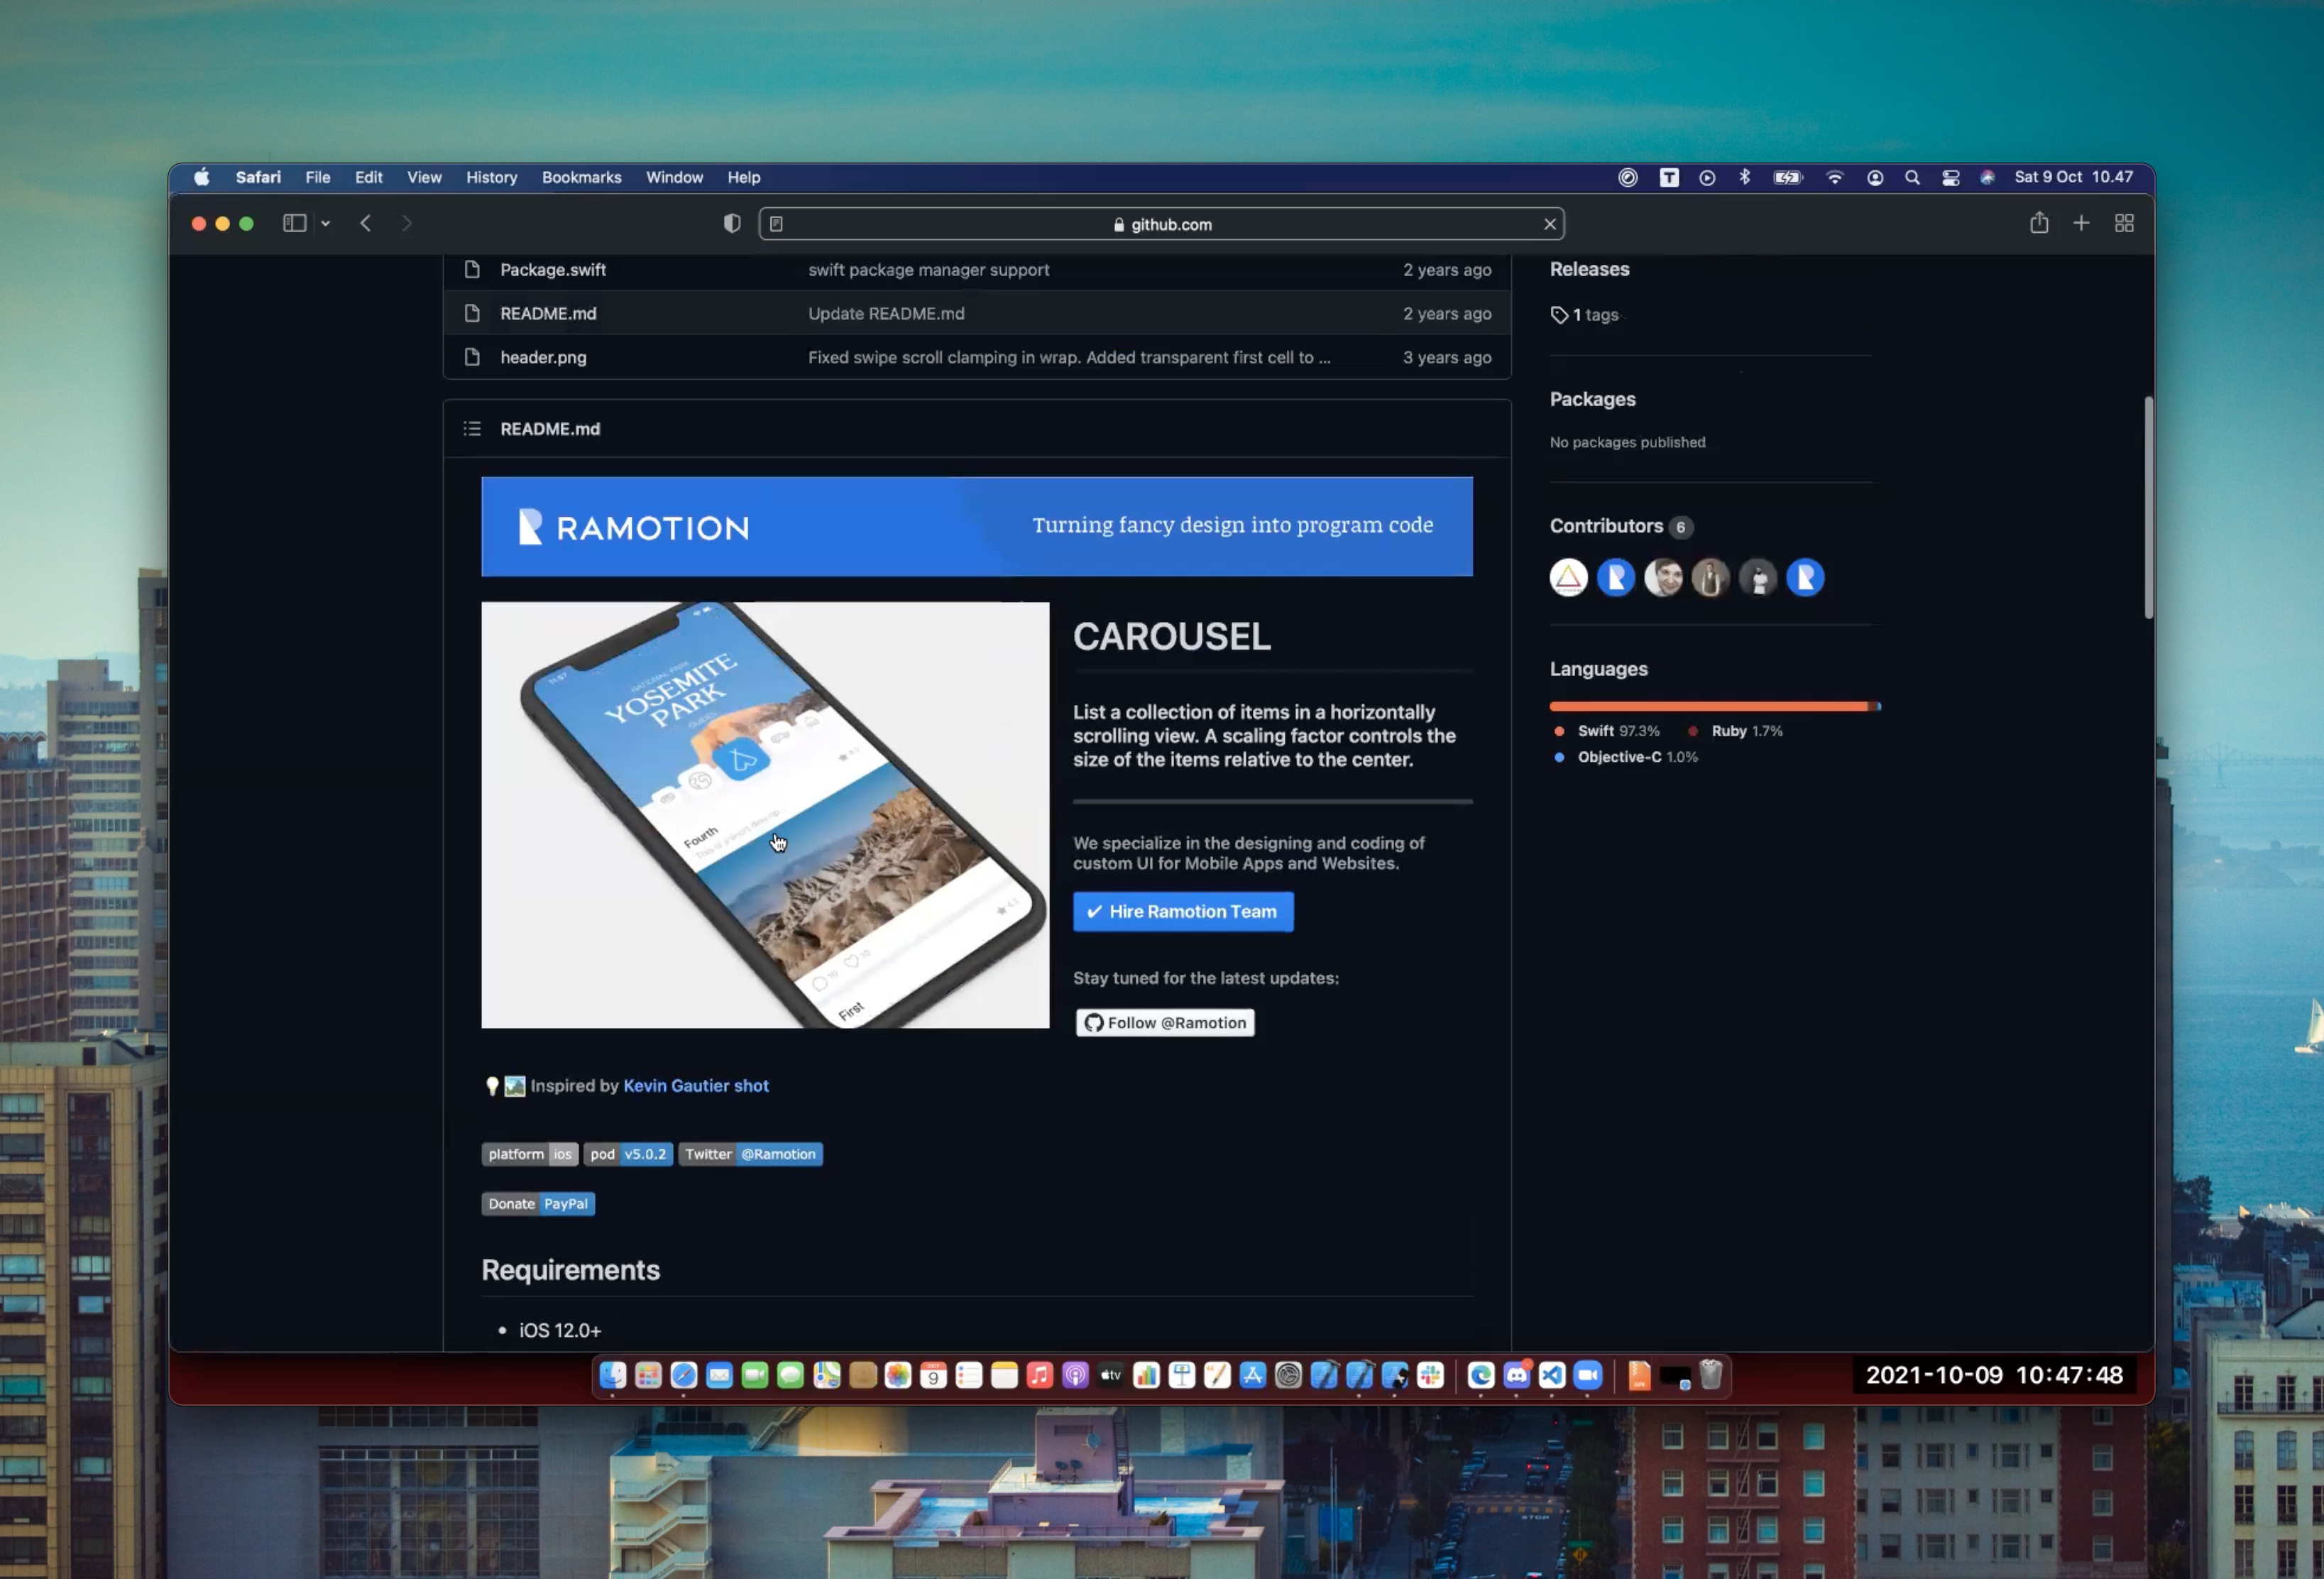2324x1579 pixels.
Task: Click the Swift 97.3% language link
Action: coord(1609,731)
